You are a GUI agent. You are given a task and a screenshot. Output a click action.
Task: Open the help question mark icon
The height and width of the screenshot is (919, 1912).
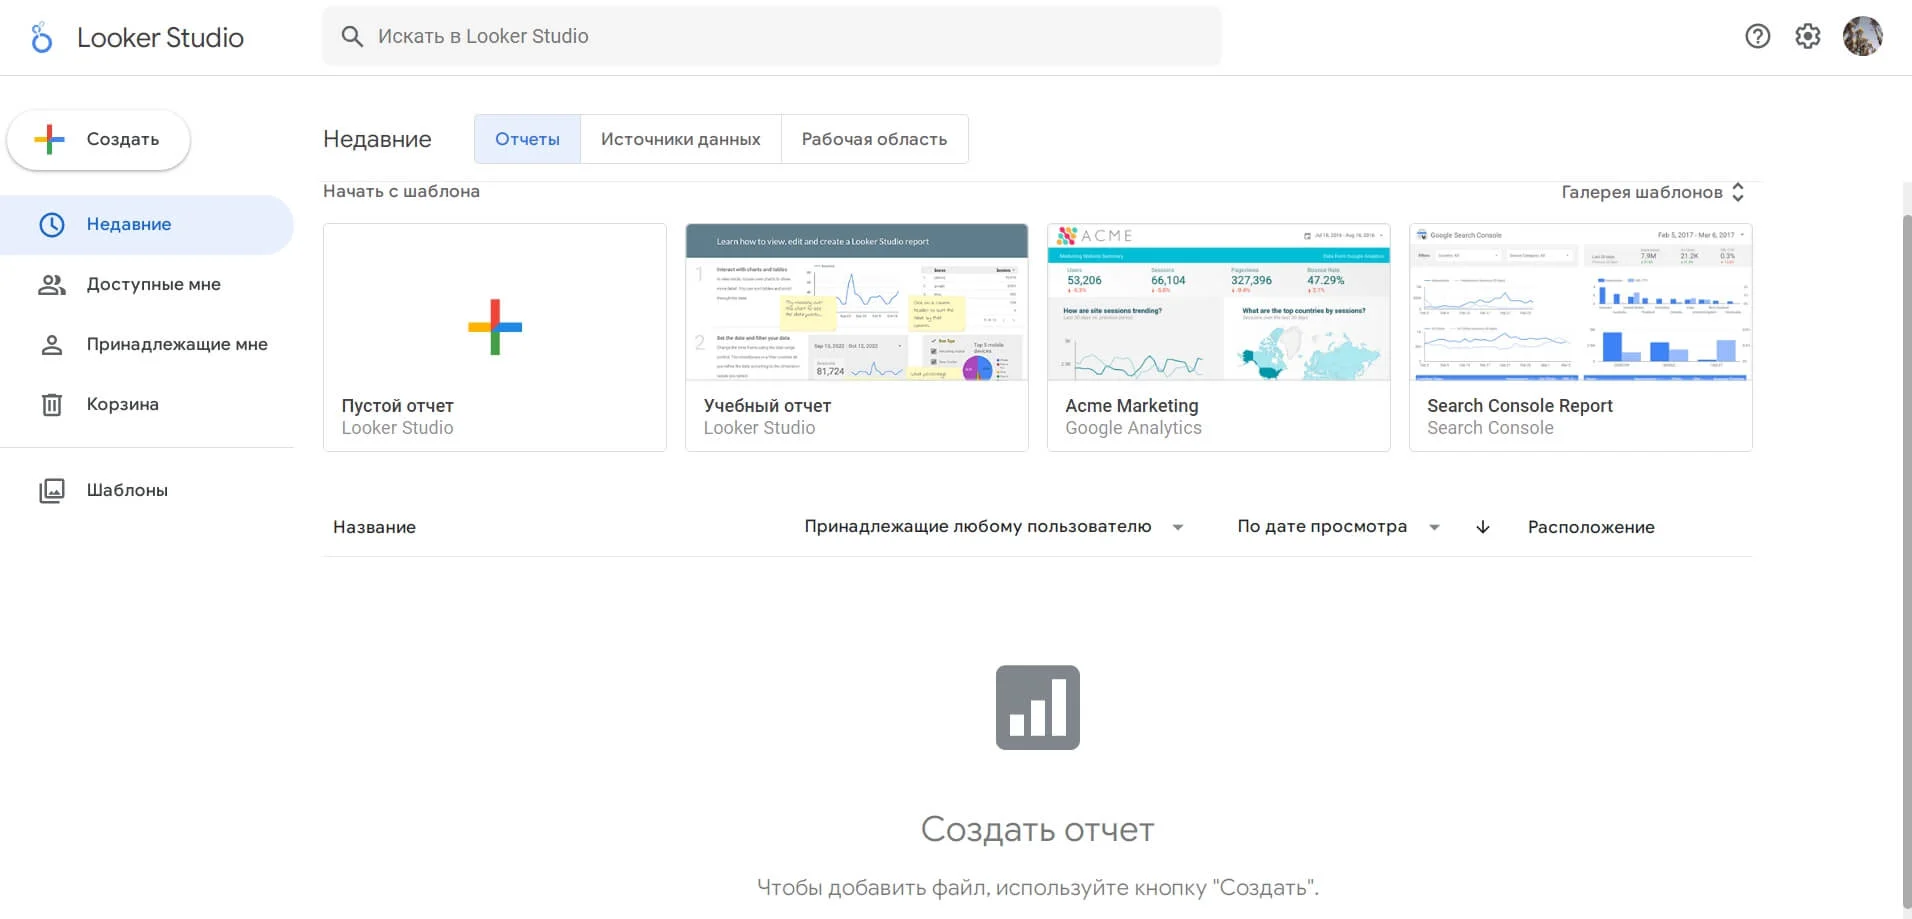(1757, 37)
